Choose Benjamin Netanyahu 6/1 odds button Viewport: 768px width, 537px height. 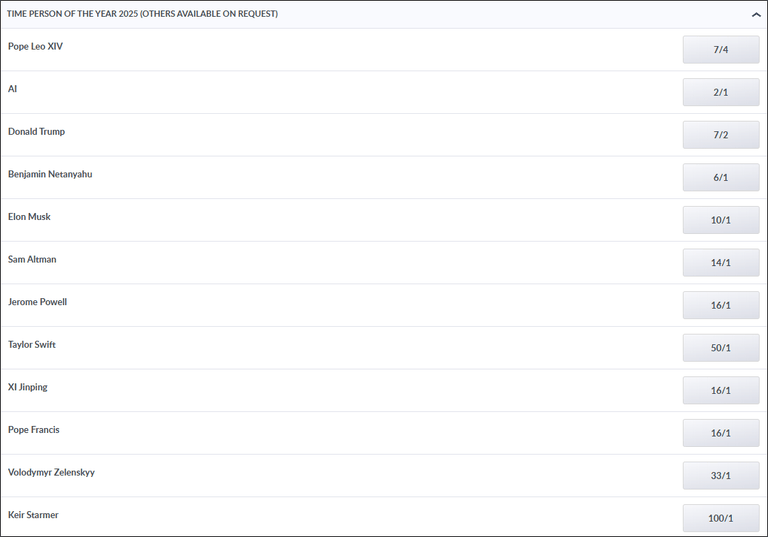(721, 178)
